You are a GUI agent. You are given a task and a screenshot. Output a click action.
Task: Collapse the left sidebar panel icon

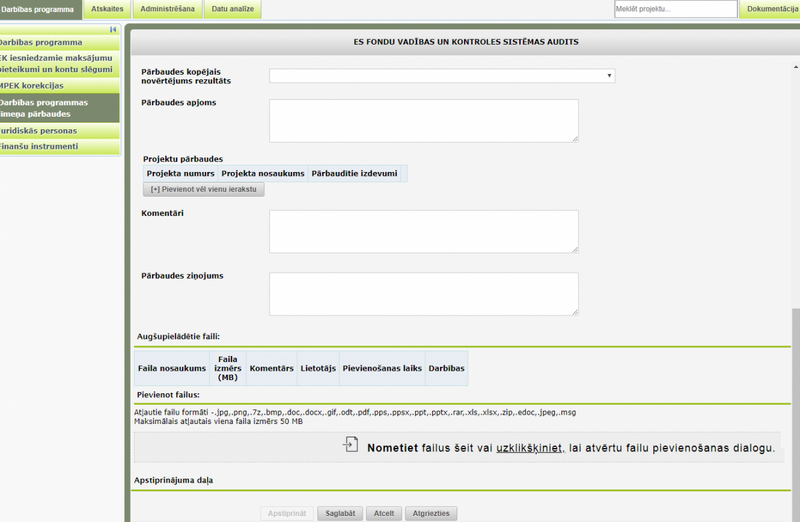click(x=113, y=30)
